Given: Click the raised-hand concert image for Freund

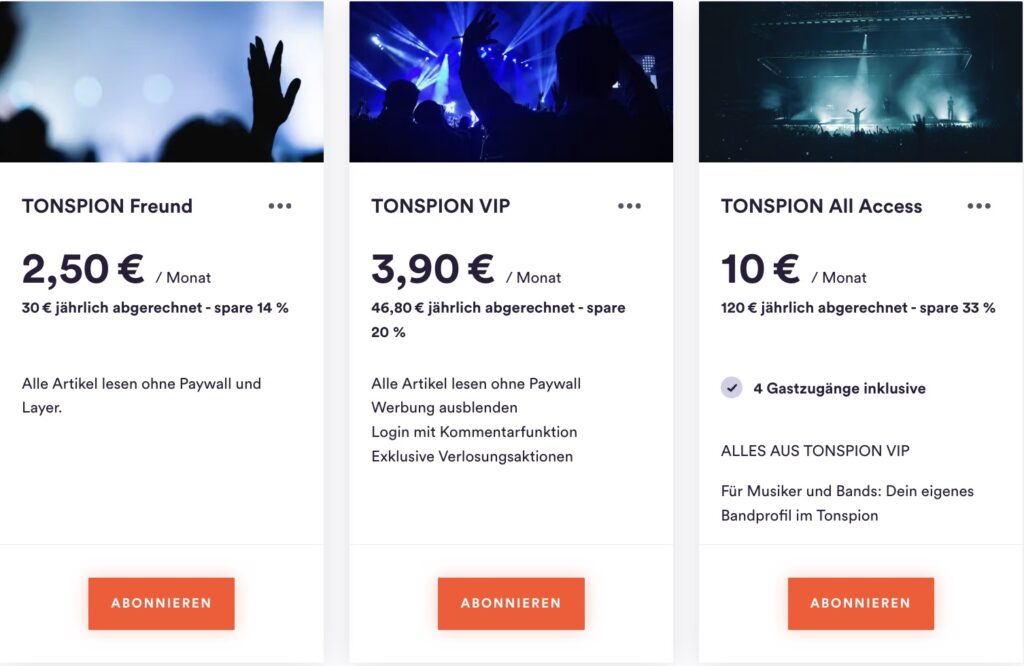Looking at the screenshot, I should 161,81.
